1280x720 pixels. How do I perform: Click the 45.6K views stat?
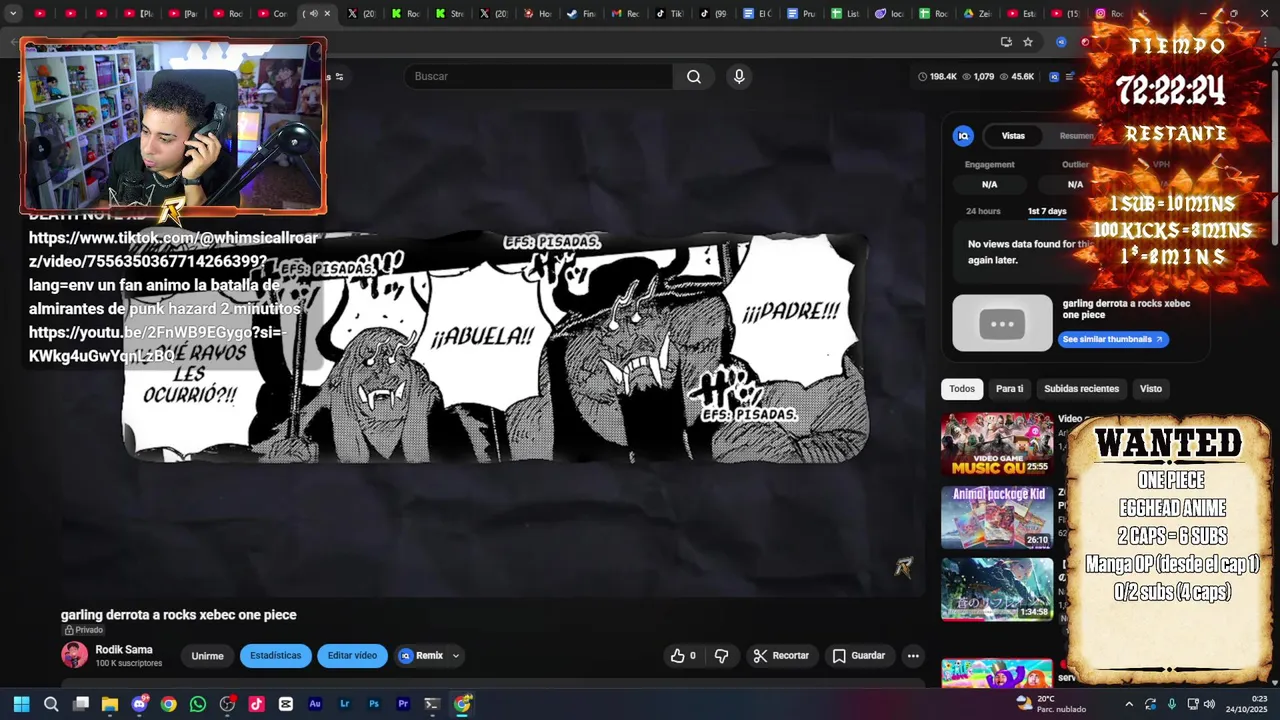point(1016,77)
